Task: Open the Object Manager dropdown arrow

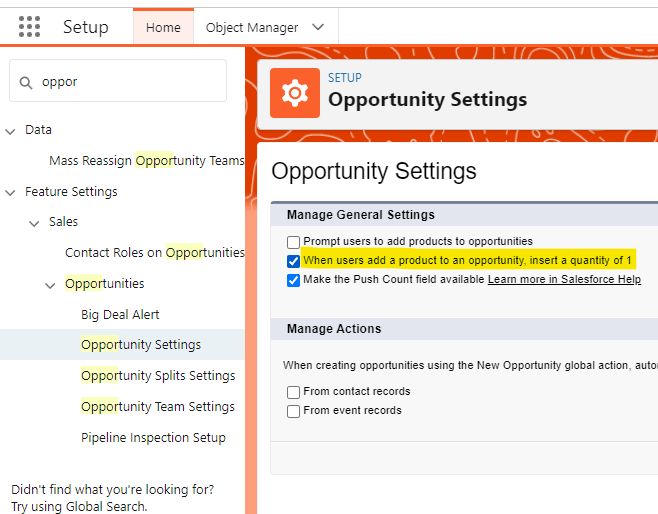Action: pos(318,27)
